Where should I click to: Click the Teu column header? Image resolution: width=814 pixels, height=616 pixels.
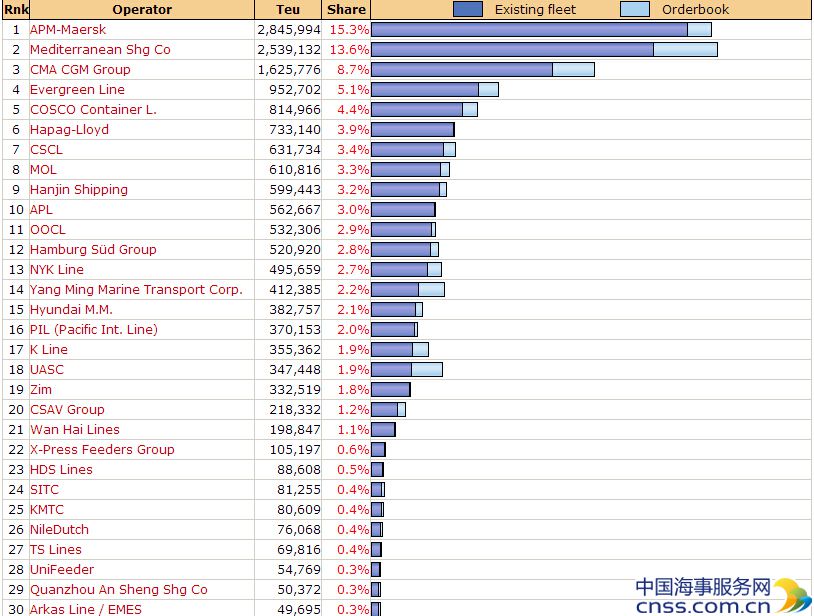click(288, 10)
